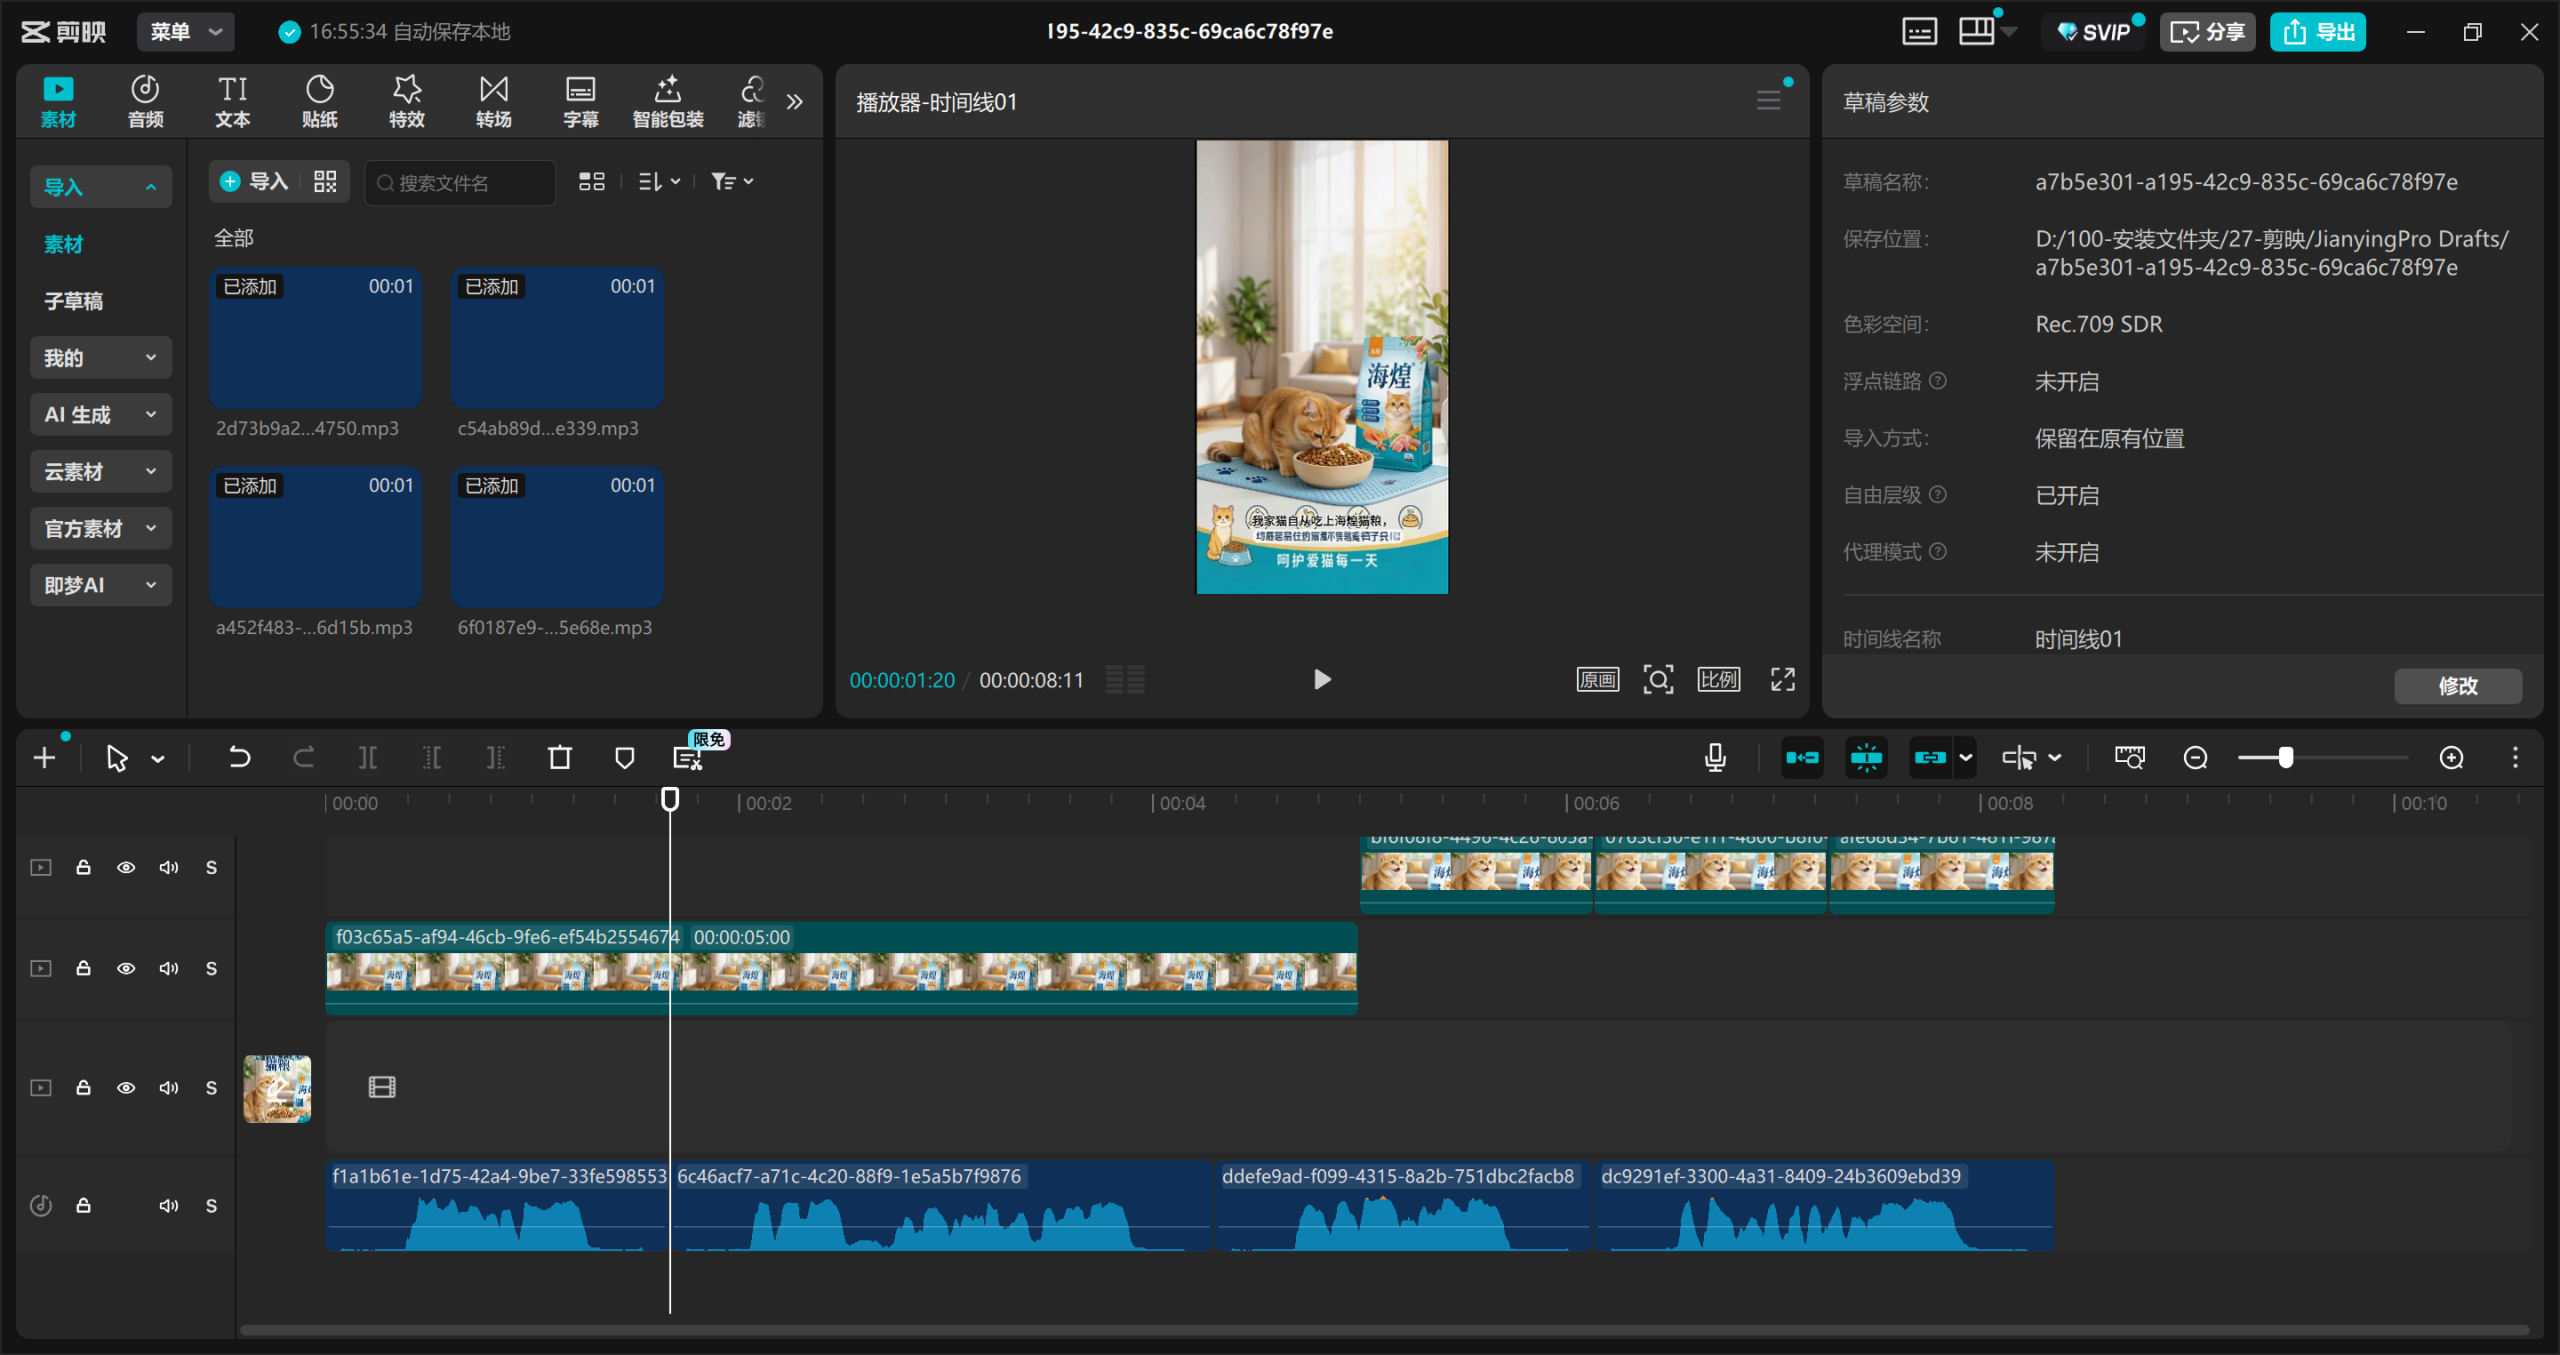Click the 比例 aspect ratio icon
The image size is (2560, 1355).
[1718, 680]
